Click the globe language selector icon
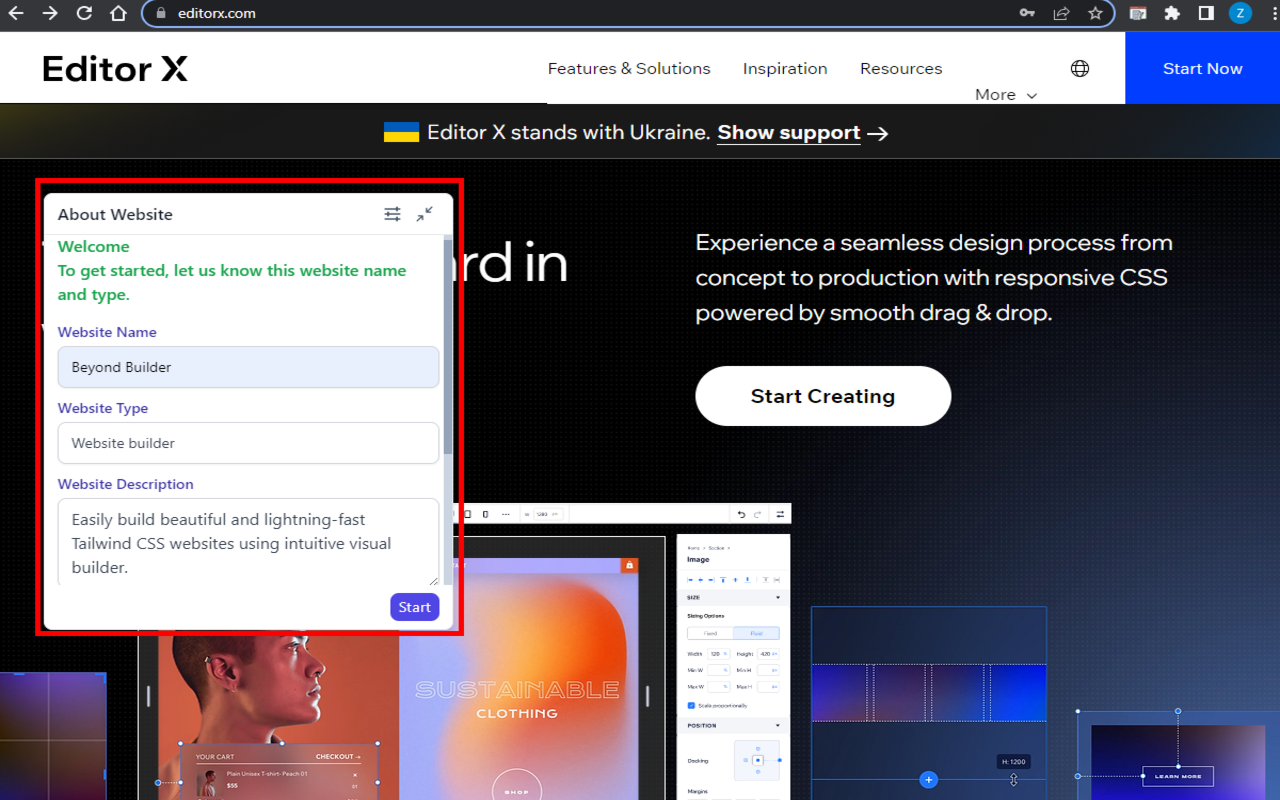This screenshot has width=1280, height=800. (x=1080, y=68)
